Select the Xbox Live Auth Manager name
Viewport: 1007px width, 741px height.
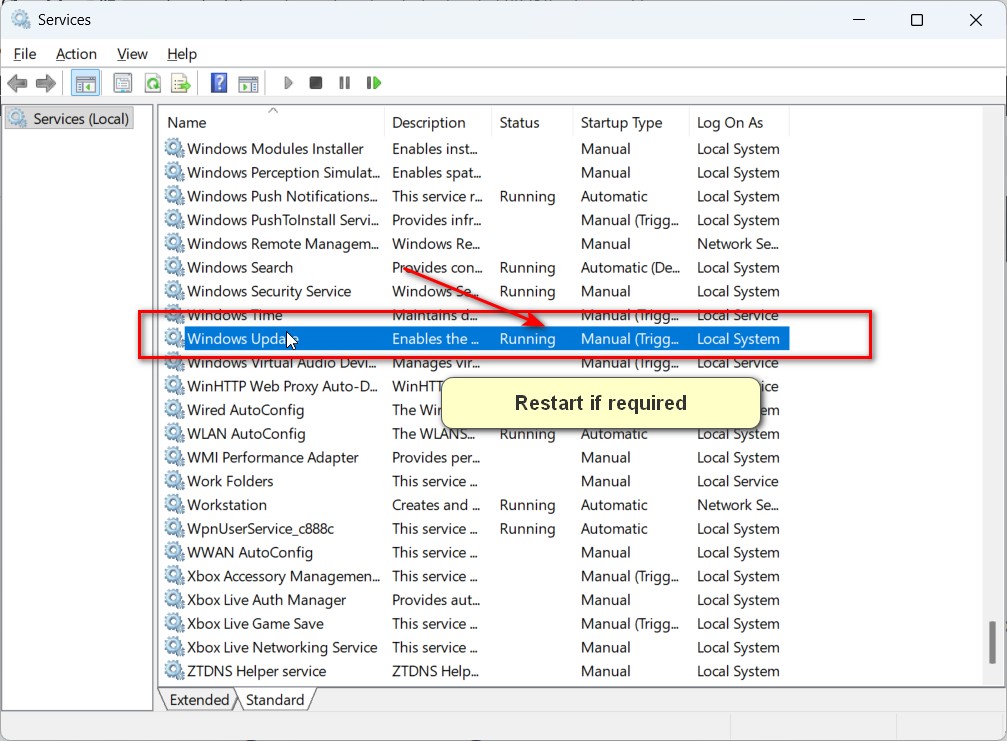pos(267,600)
